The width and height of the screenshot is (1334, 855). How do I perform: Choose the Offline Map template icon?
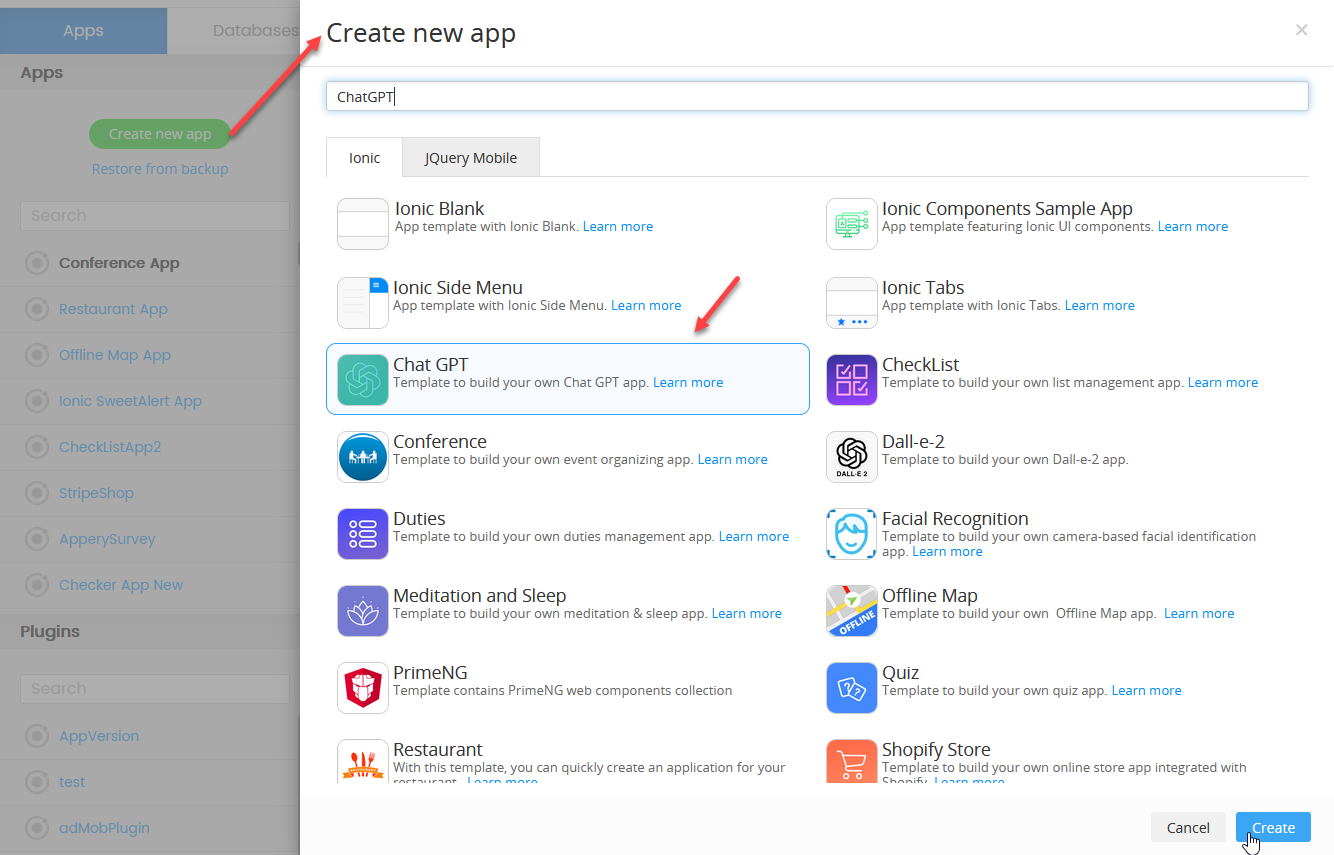click(852, 611)
